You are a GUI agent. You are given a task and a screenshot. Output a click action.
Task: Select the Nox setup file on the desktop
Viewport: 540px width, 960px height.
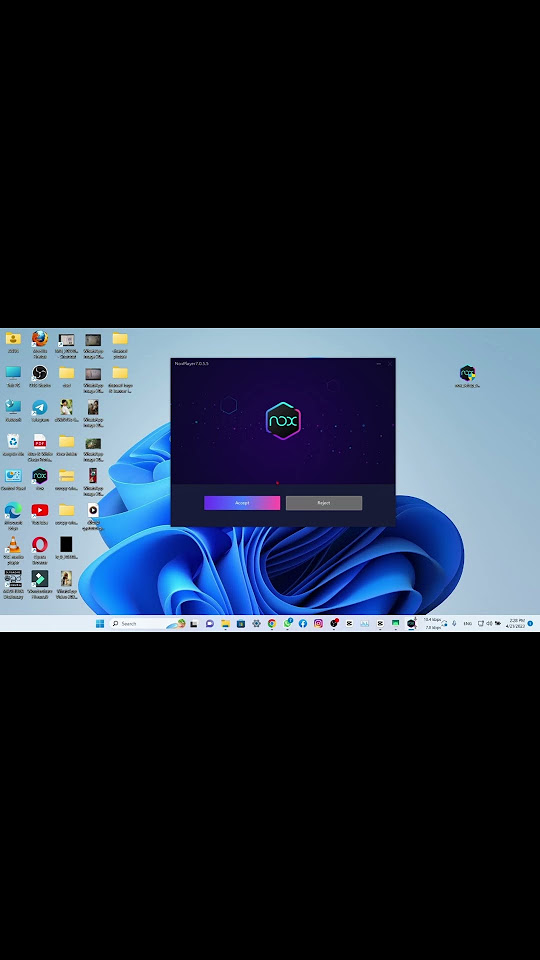(x=467, y=376)
